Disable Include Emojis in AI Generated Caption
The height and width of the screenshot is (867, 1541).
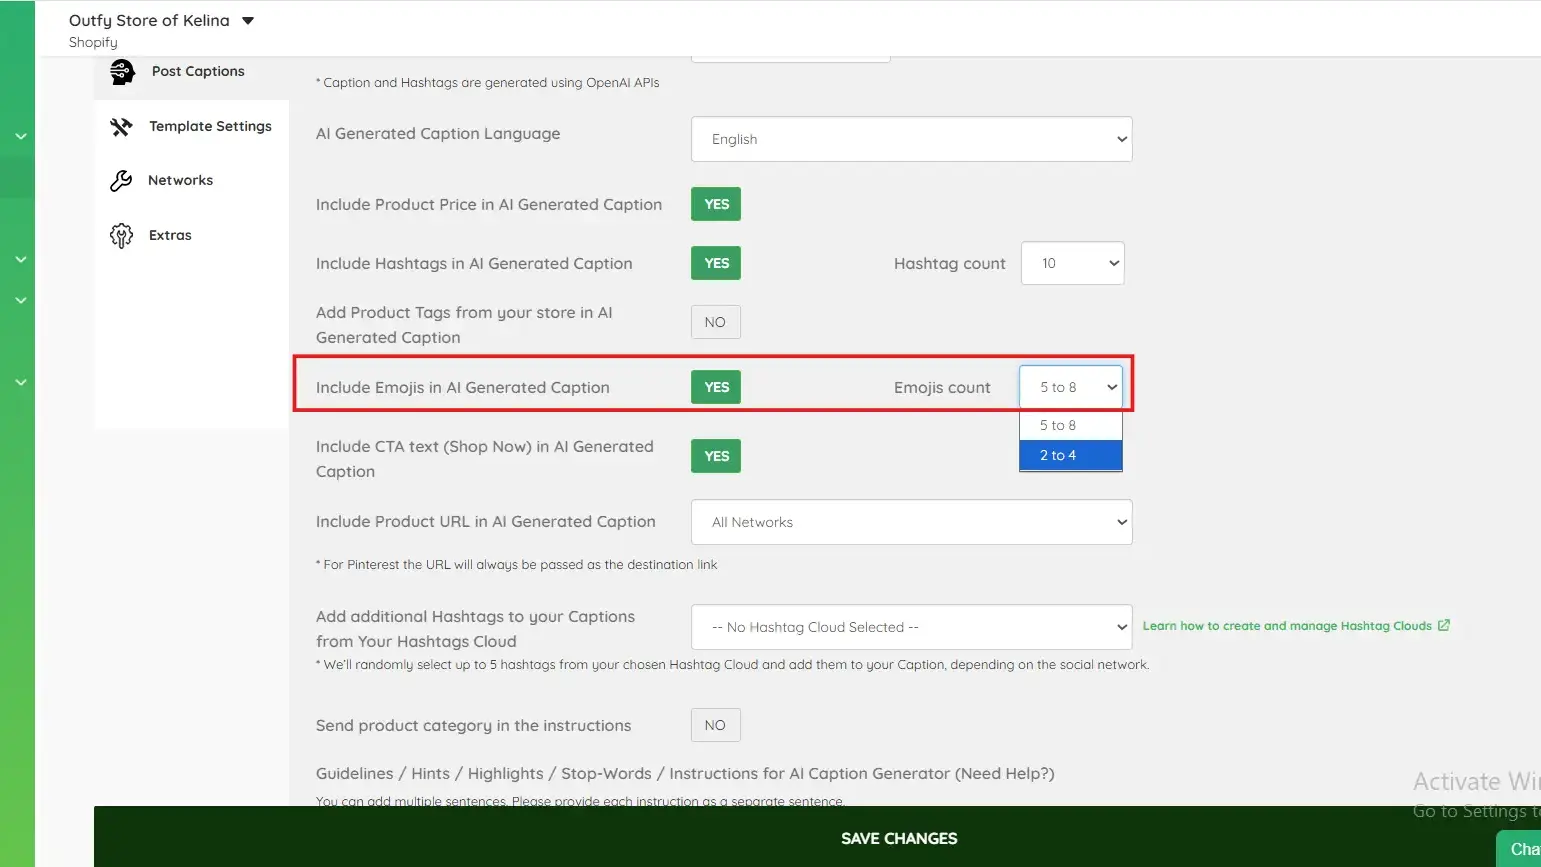tap(716, 387)
